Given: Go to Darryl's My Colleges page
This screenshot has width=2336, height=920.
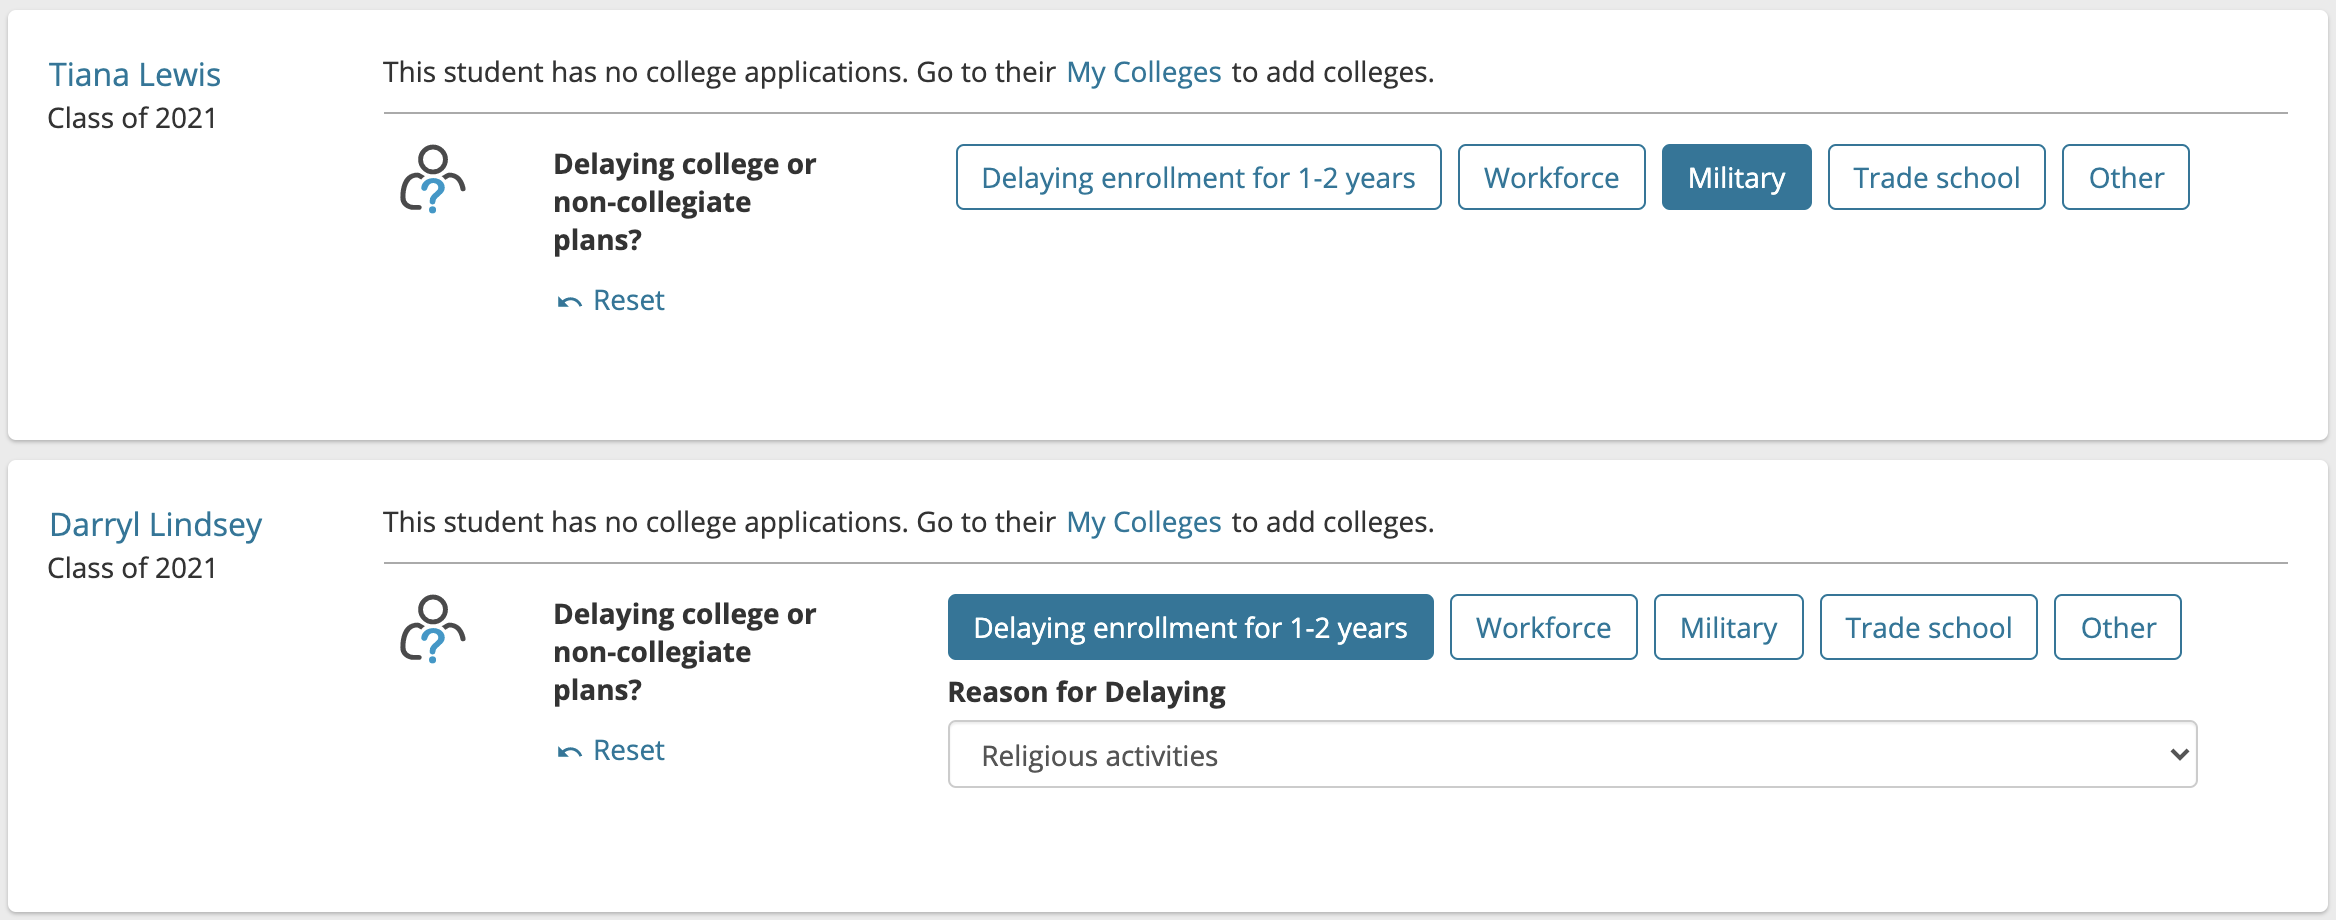Looking at the screenshot, I should tap(1144, 522).
